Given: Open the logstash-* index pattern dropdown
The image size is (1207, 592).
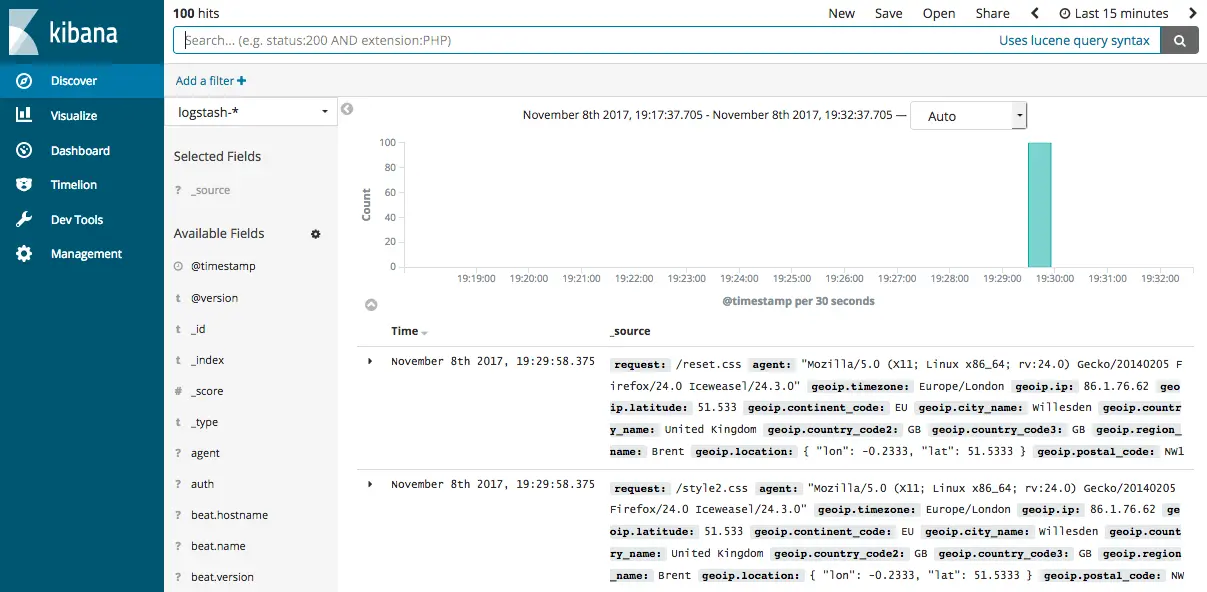Looking at the screenshot, I should pos(251,112).
